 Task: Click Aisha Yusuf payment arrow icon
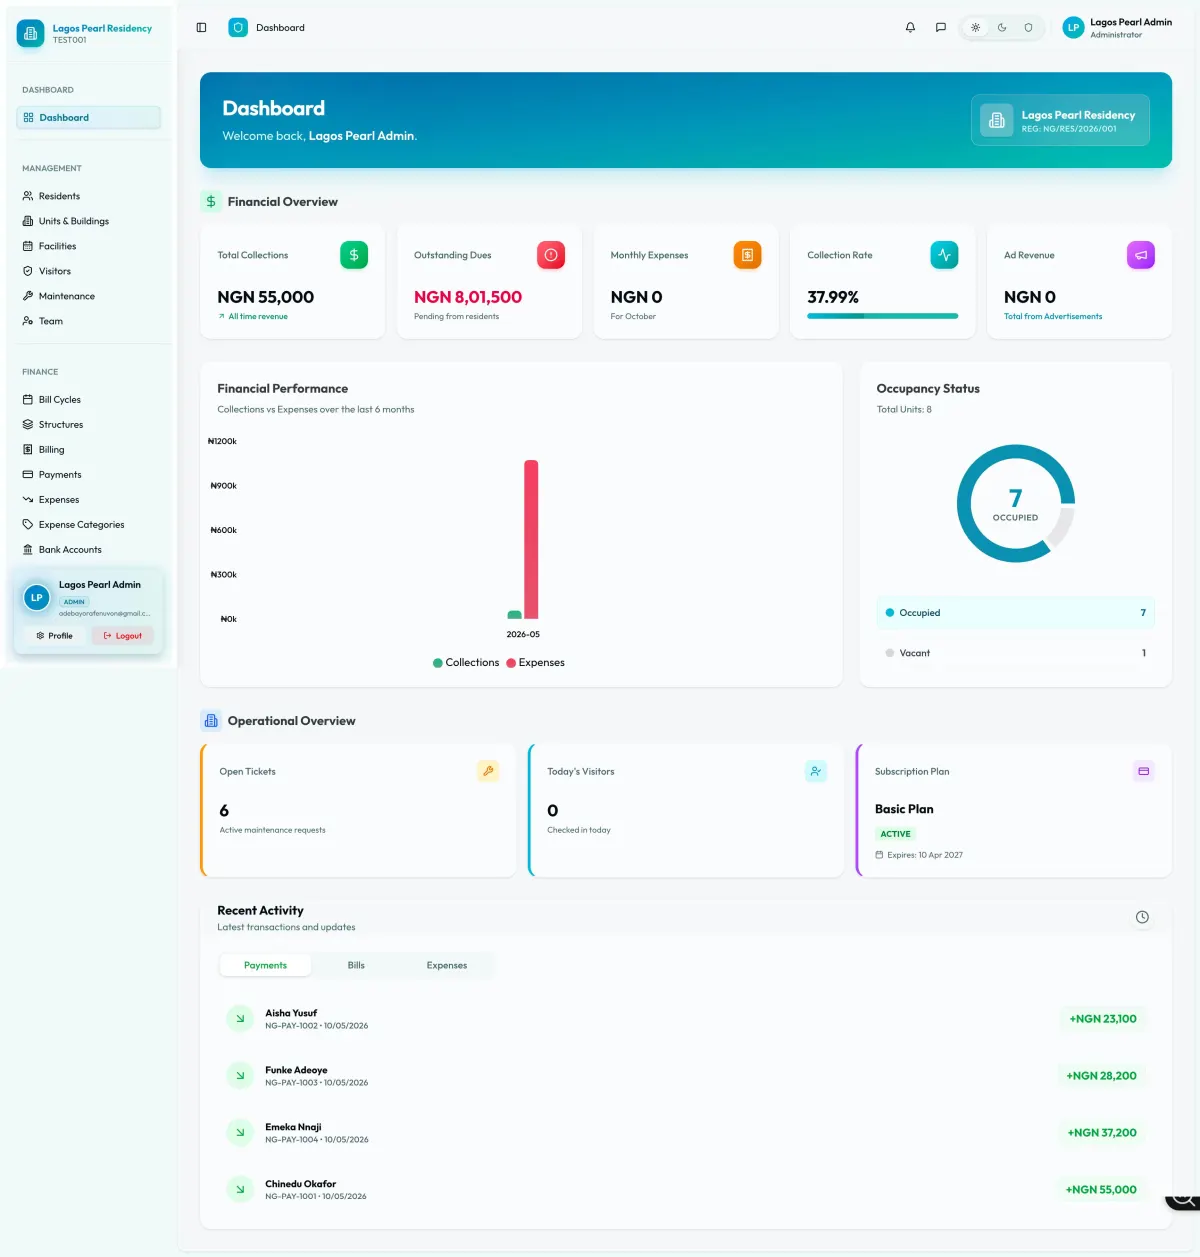240,1019
